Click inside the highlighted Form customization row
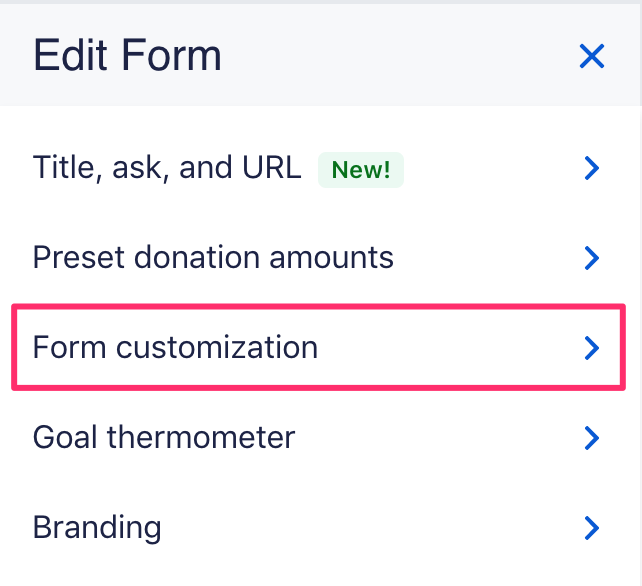Viewport: 642px width, 586px height. 400,348
